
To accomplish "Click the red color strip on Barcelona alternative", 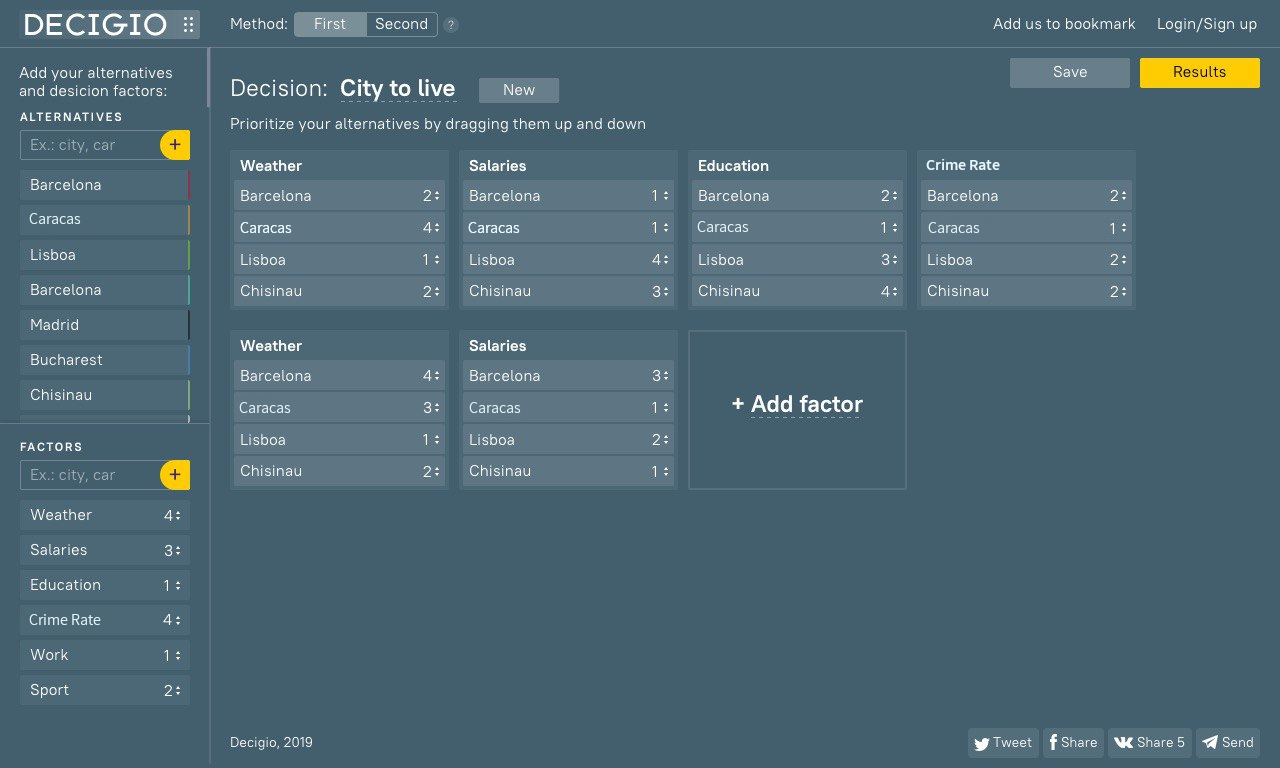I will pos(188,185).
